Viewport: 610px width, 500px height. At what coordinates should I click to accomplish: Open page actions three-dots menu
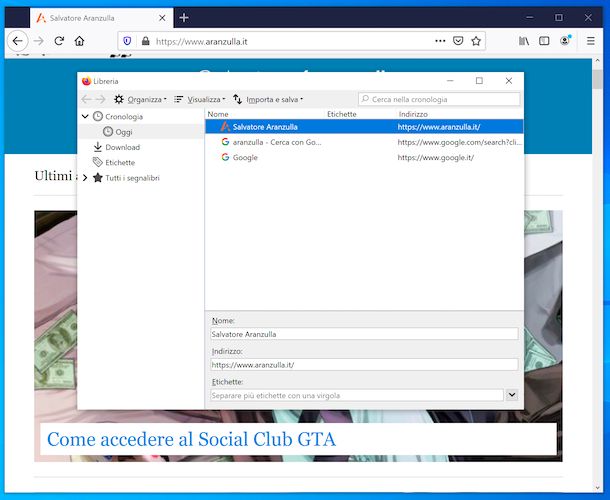440,41
